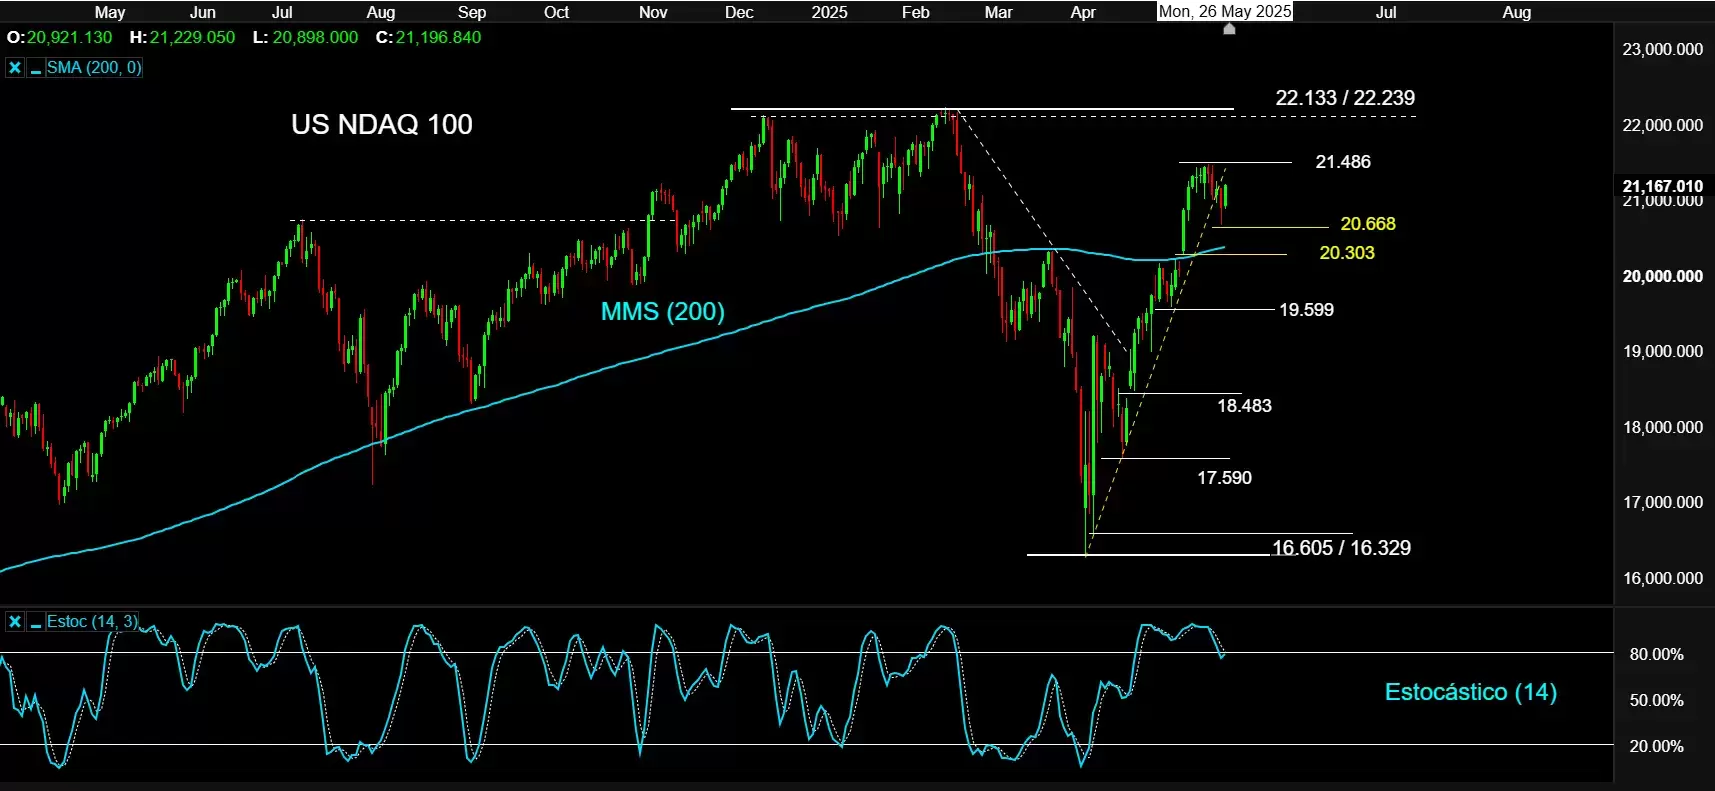Select the 16.605 / 16.329 low label

point(1341,548)
